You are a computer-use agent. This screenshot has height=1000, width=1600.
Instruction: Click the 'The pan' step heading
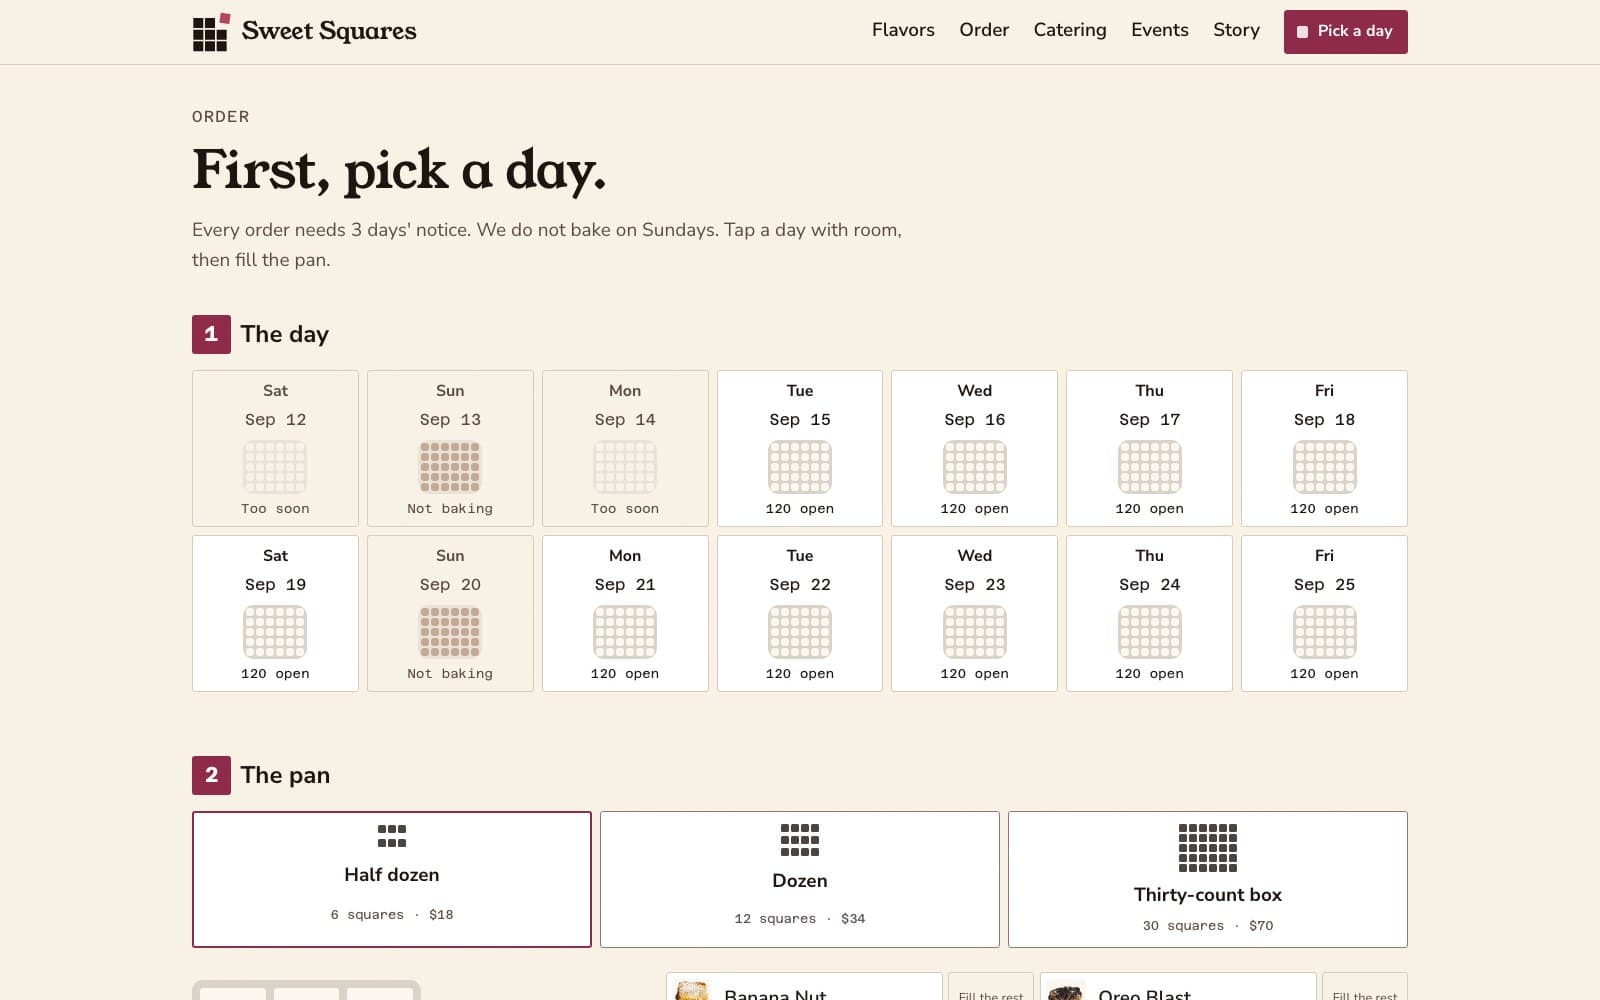pos(285,775)
